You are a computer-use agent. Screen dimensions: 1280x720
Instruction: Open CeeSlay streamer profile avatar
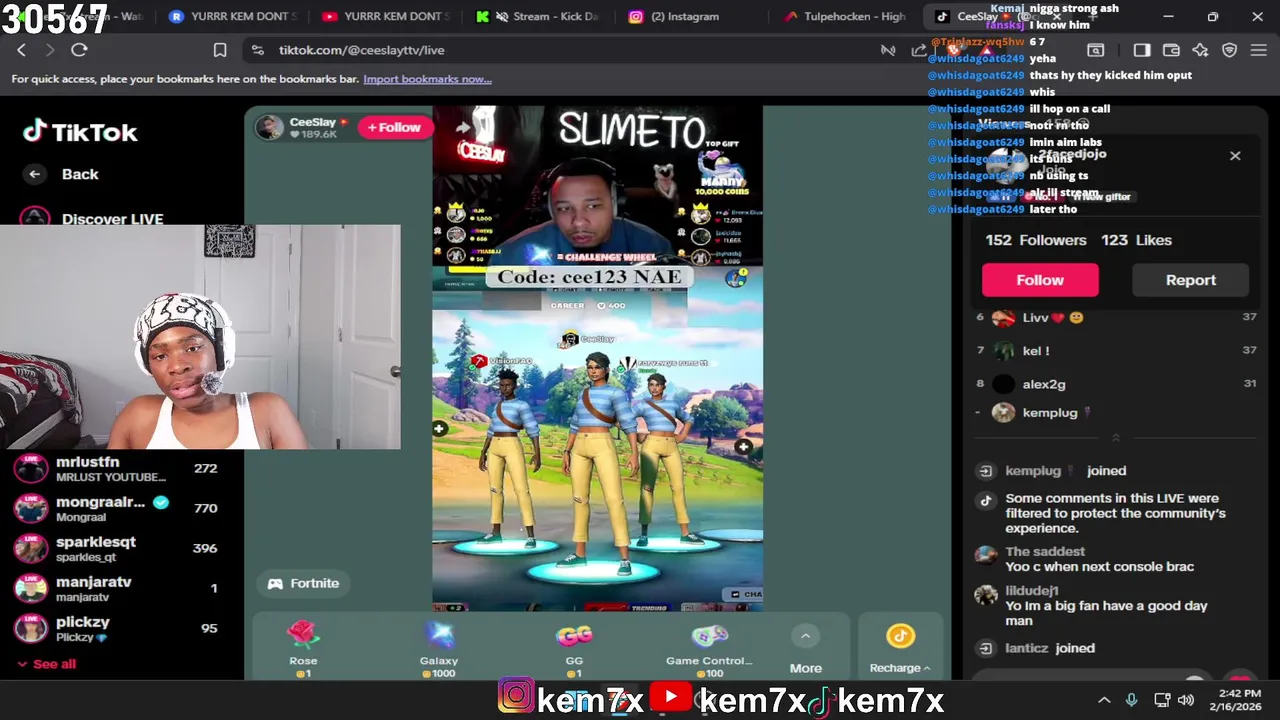click(268, 127)
